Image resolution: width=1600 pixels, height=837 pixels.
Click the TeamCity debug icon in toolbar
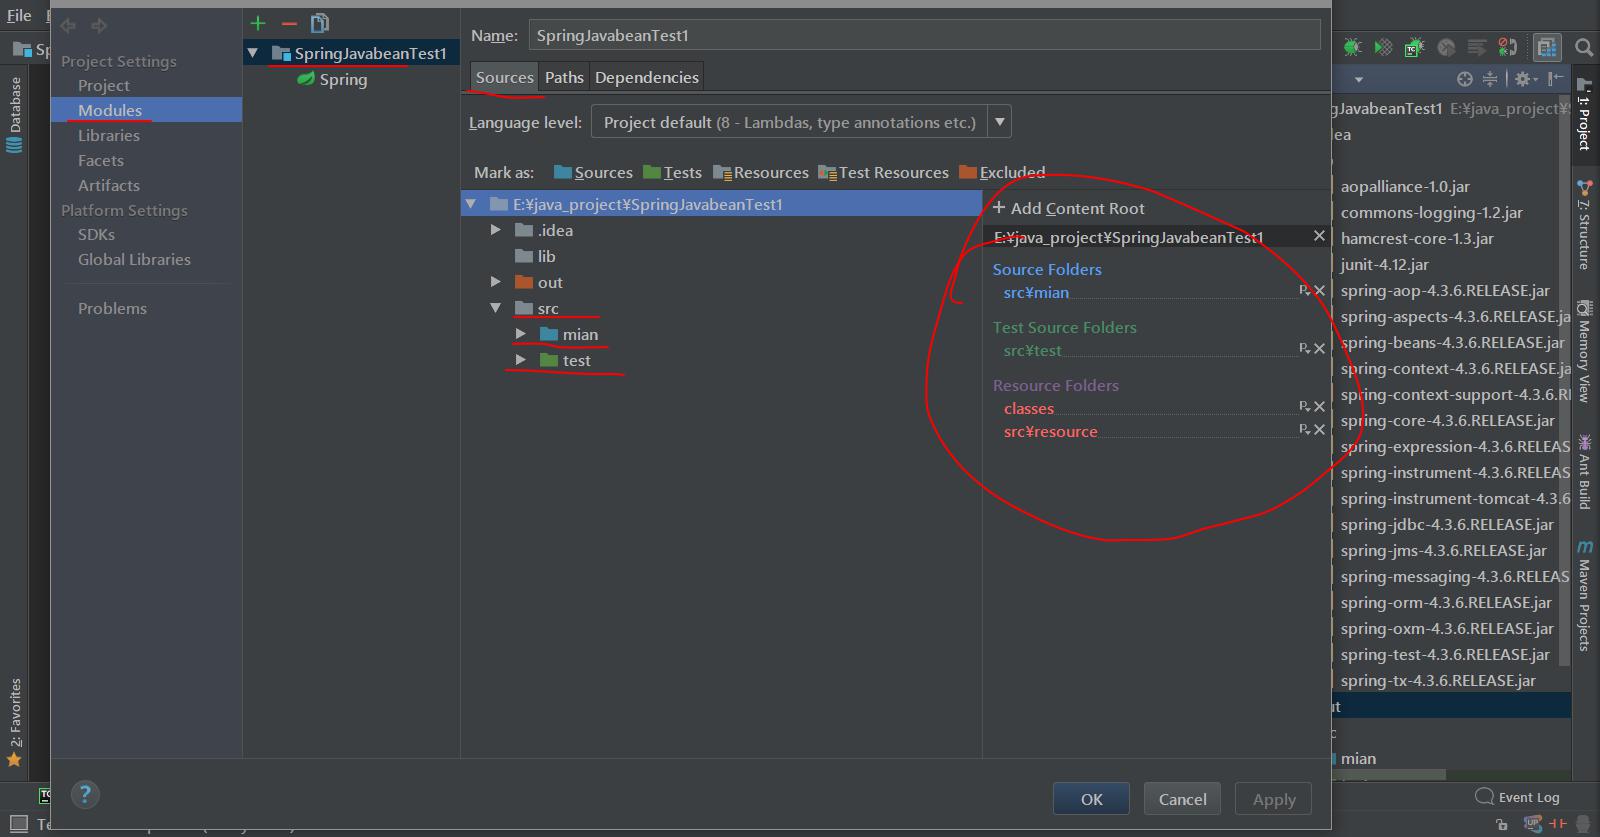[x=1414, y=47]
